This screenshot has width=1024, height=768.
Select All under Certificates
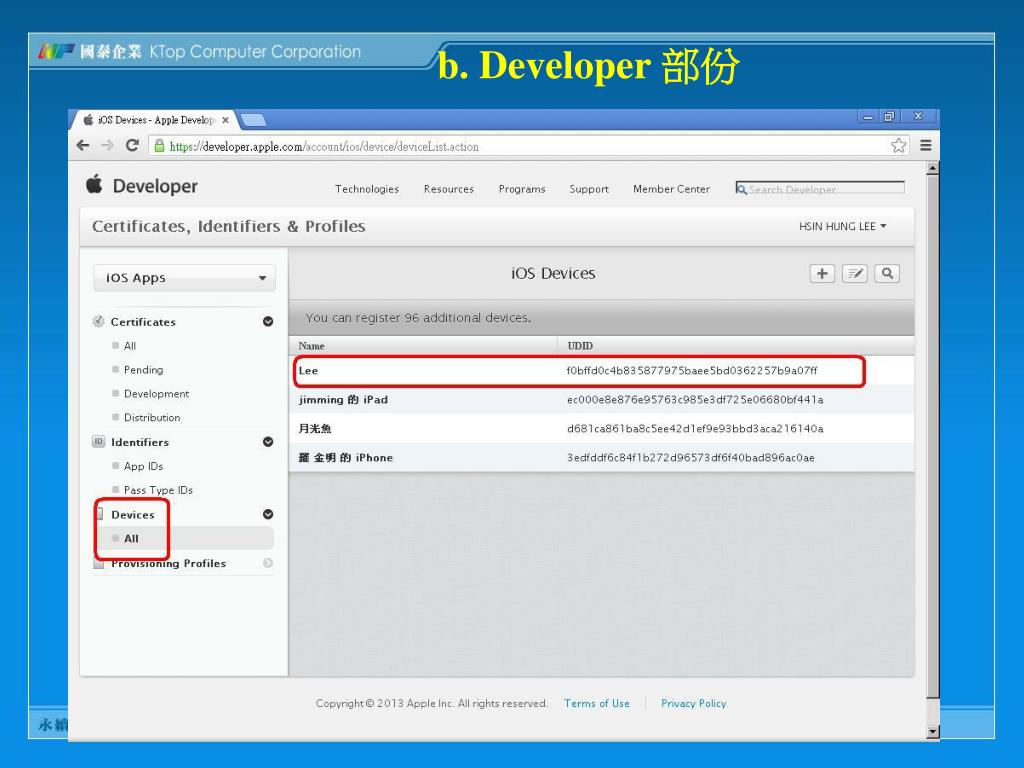(130, 345)
